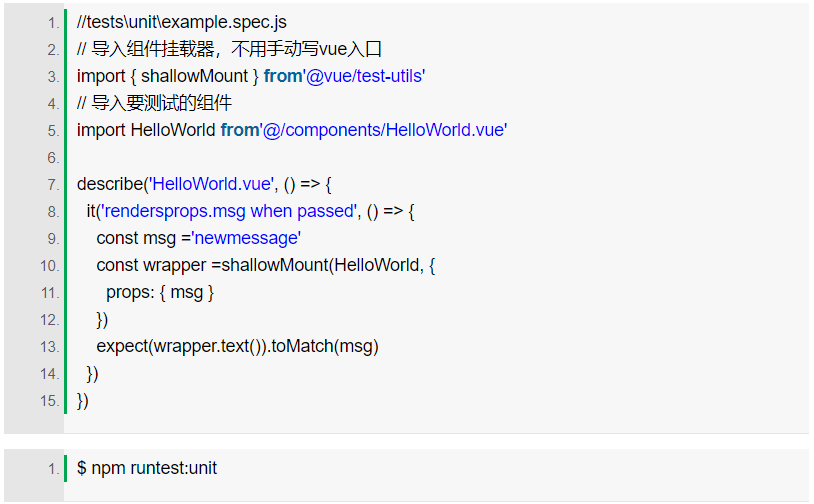Click the first from keyword on line 3
This screenshot has height=504, width=814.
click(283, 76)
